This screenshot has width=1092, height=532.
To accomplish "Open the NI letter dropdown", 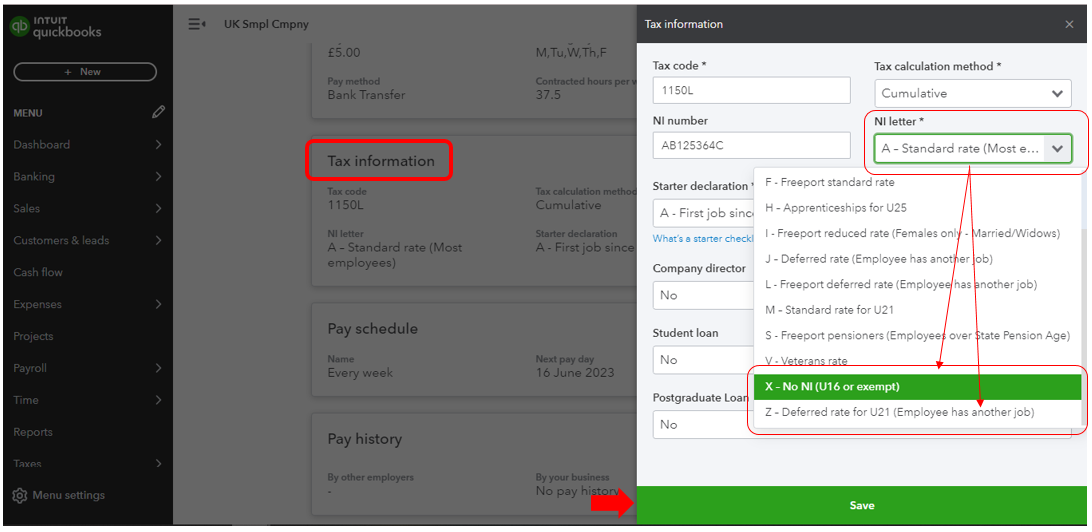I will pyautogui.click(x=972, y=149).
